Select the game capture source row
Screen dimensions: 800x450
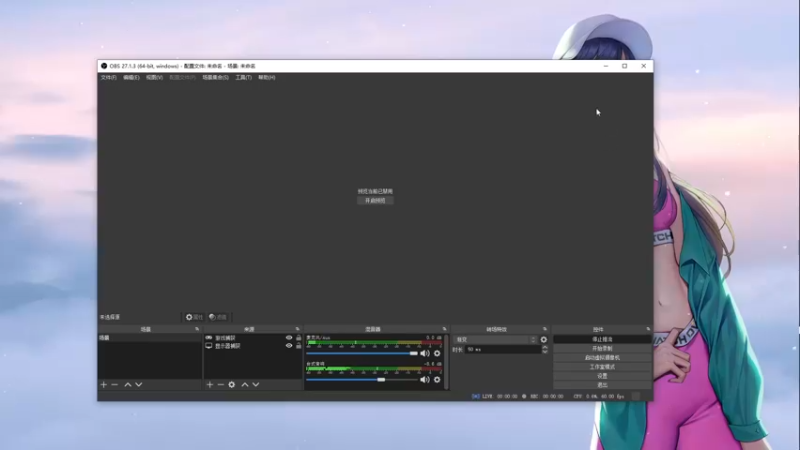pos(254,338)
